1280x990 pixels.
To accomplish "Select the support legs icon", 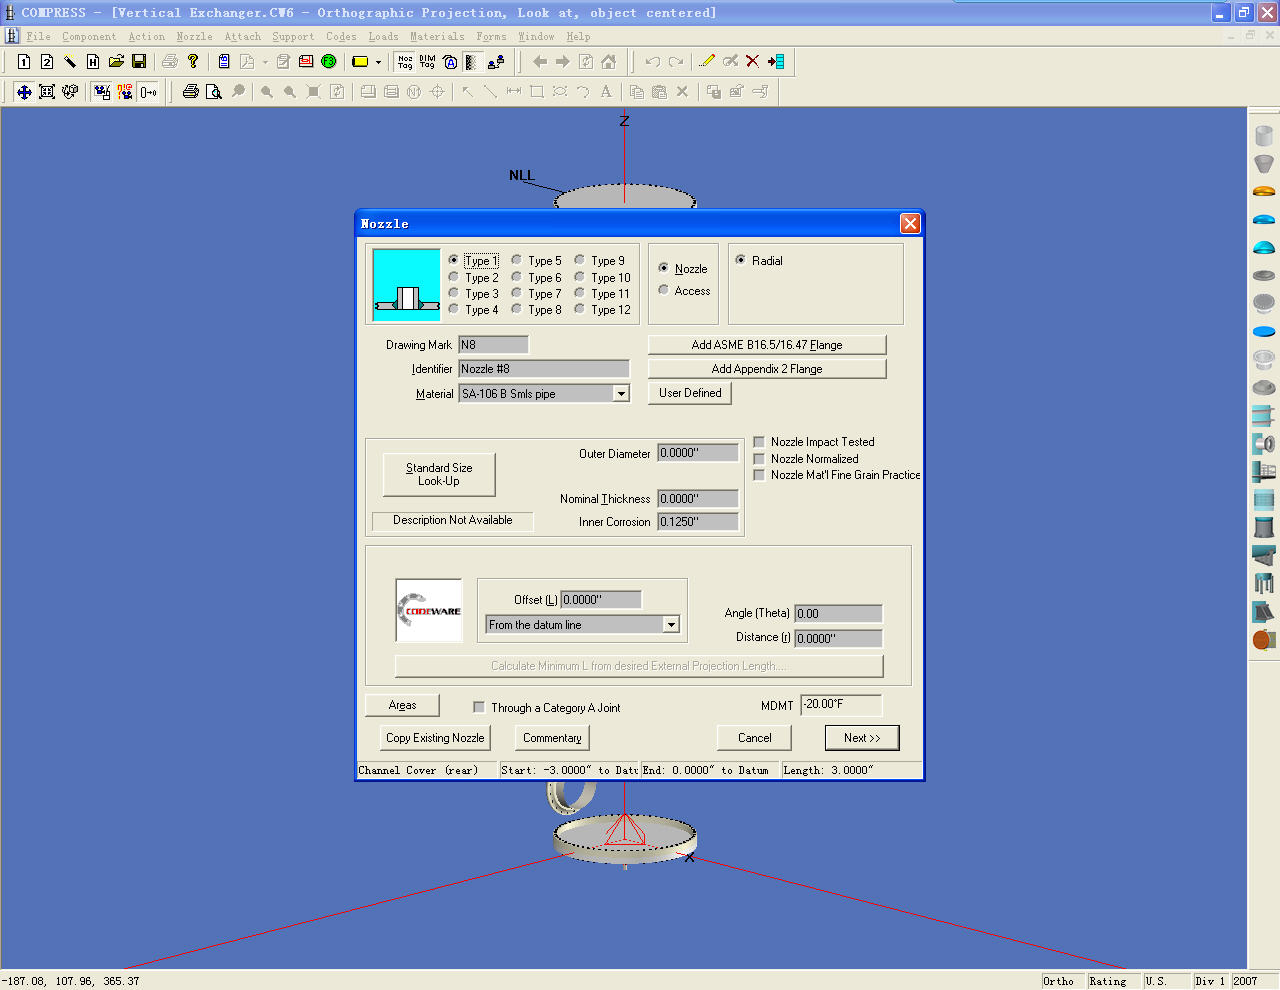I will pos(1264,583).
